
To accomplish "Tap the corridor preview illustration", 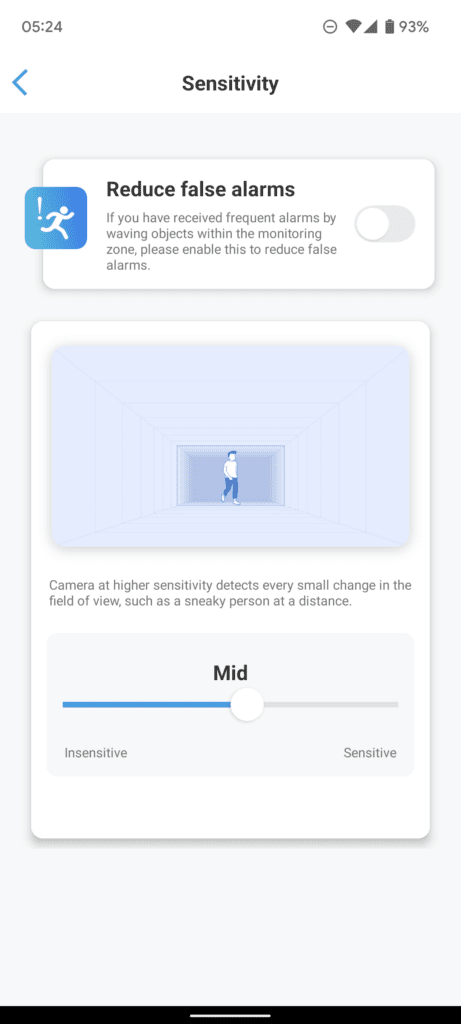I will tap(230, 446).
